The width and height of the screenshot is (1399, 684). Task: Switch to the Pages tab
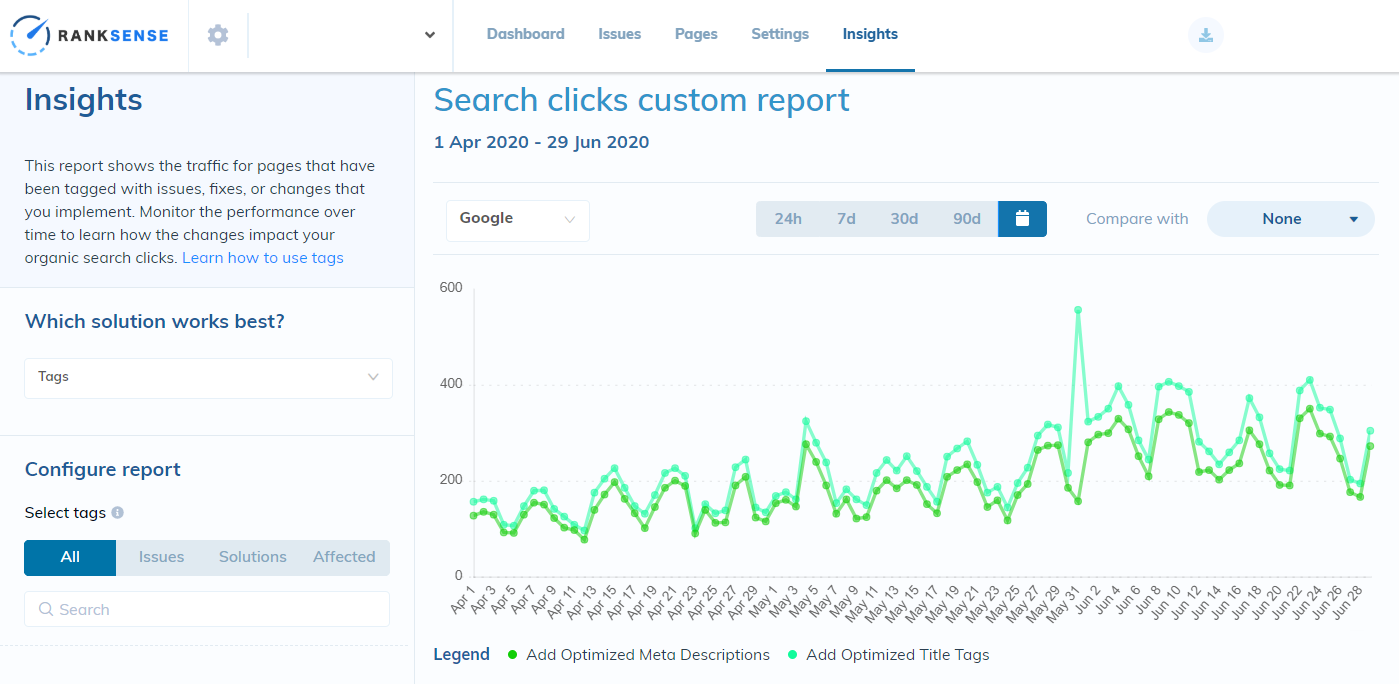point(696,33)
